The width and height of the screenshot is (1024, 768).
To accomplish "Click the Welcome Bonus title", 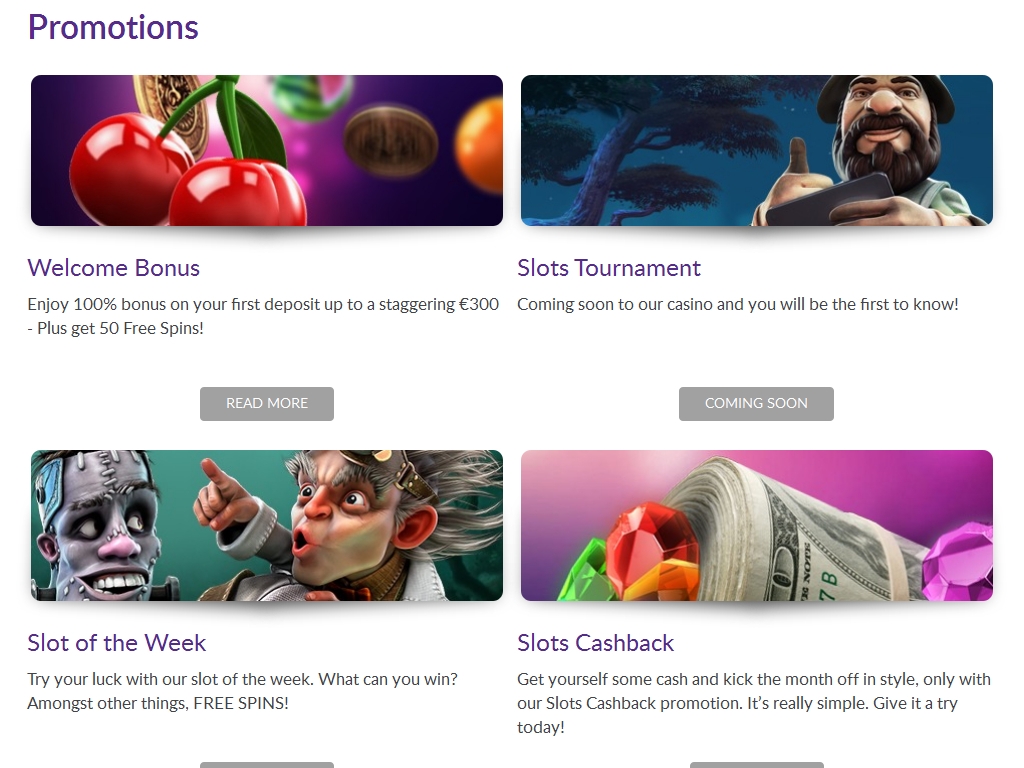I will point(114,268).
